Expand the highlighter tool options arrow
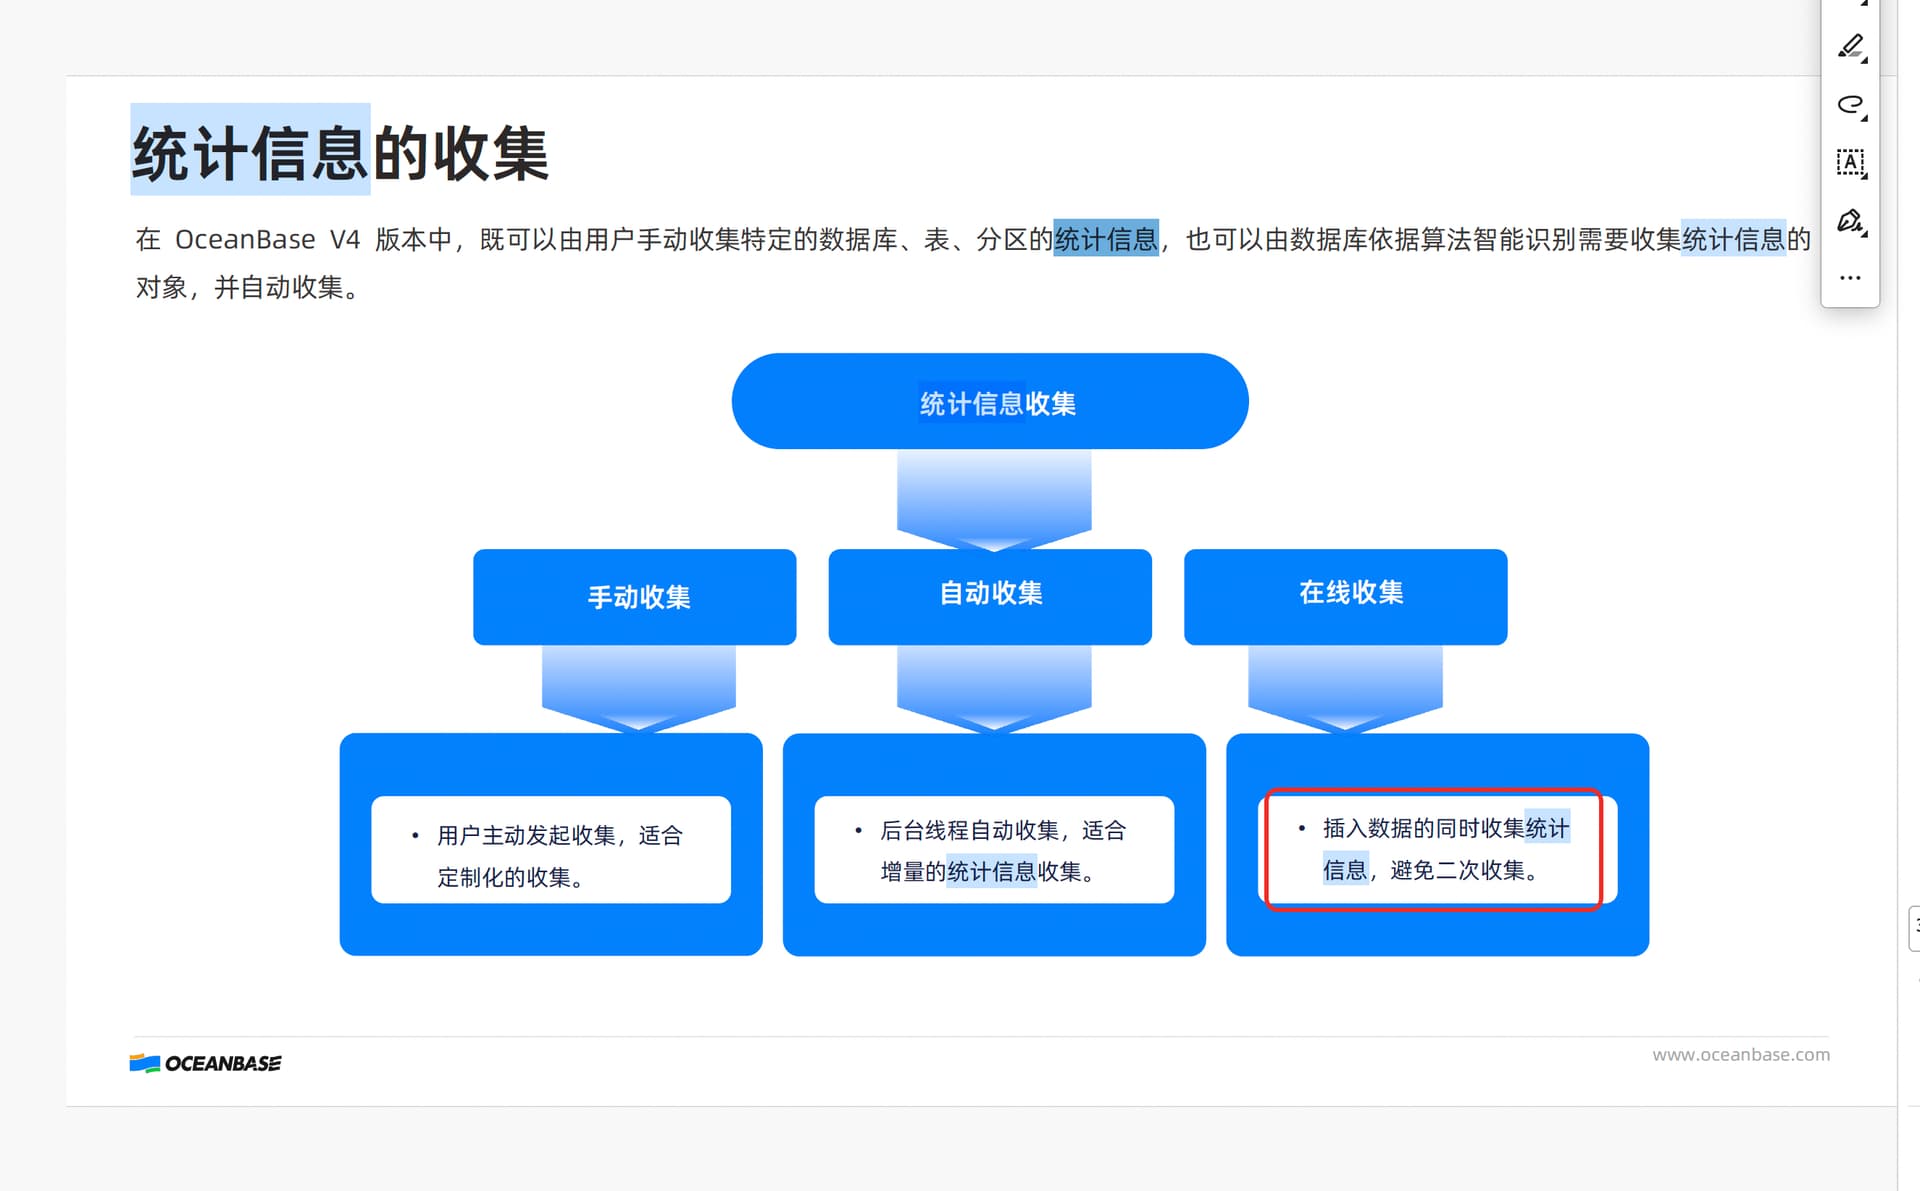 pos(1865,61)
